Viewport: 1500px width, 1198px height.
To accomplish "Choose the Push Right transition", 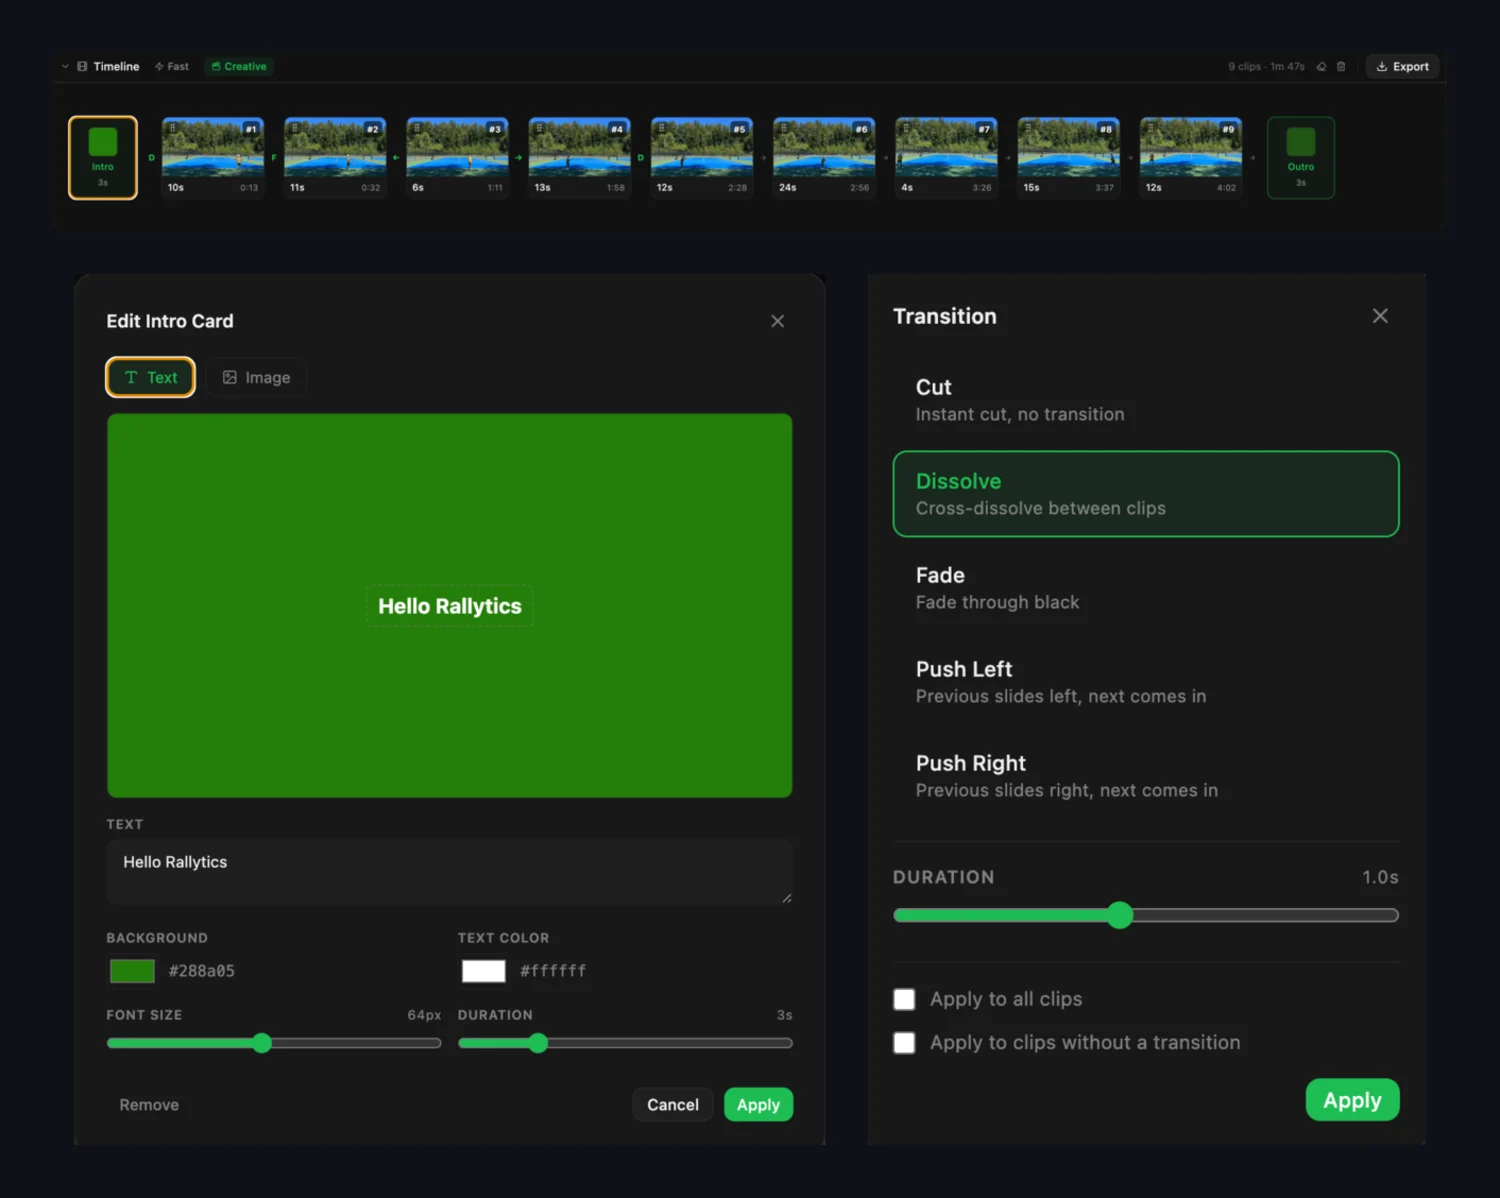I will tap(1146, 776).
